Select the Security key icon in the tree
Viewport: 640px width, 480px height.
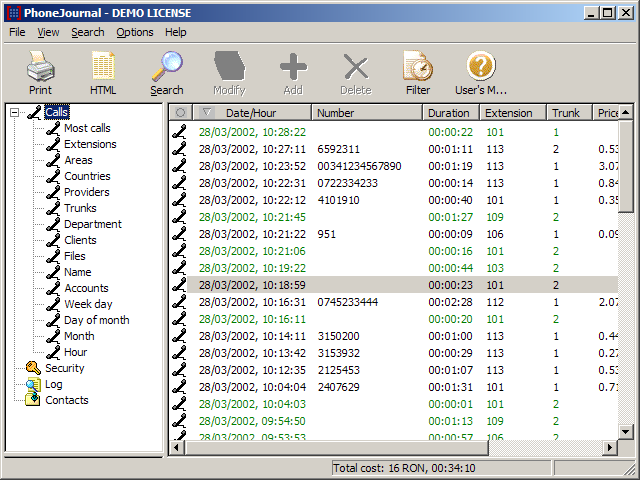(33, 368)
